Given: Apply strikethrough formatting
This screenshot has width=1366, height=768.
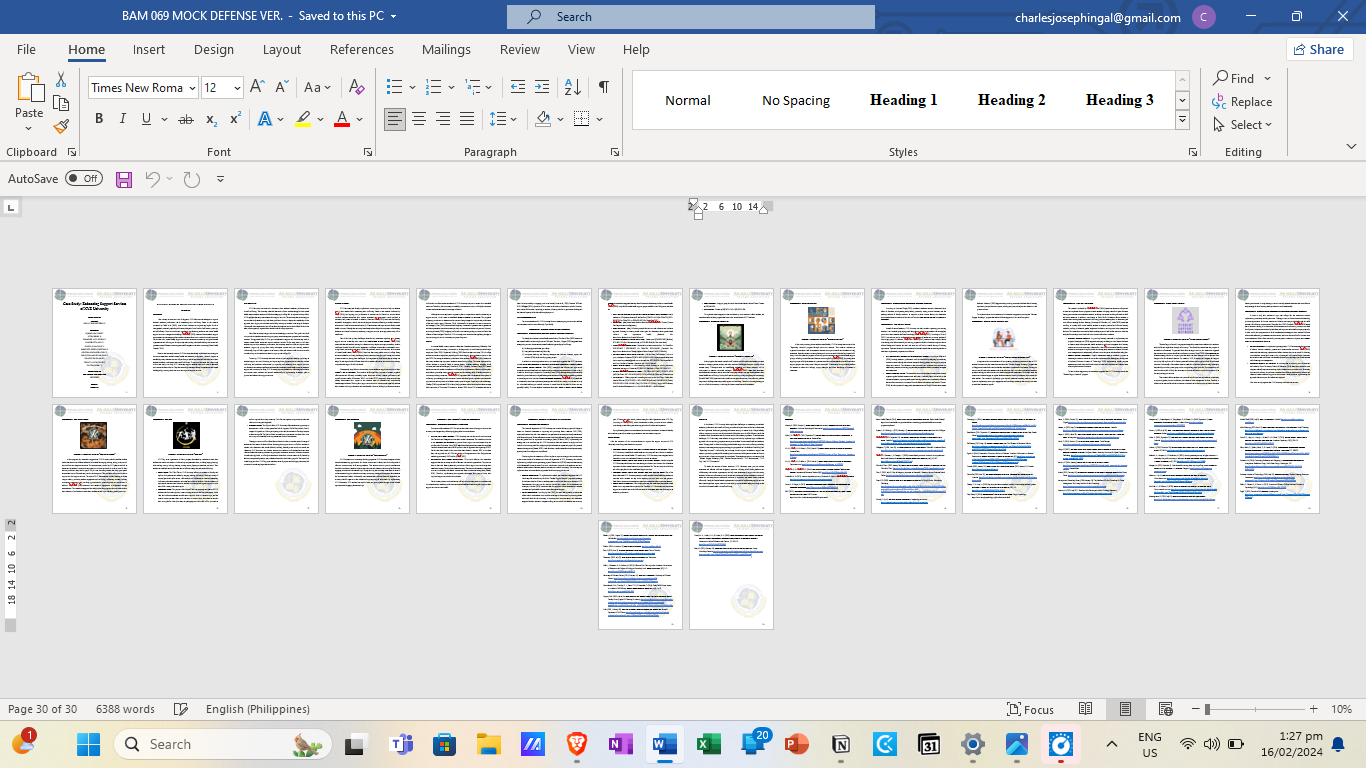Looking at the screenshot, I should click(x=185, y=119).
